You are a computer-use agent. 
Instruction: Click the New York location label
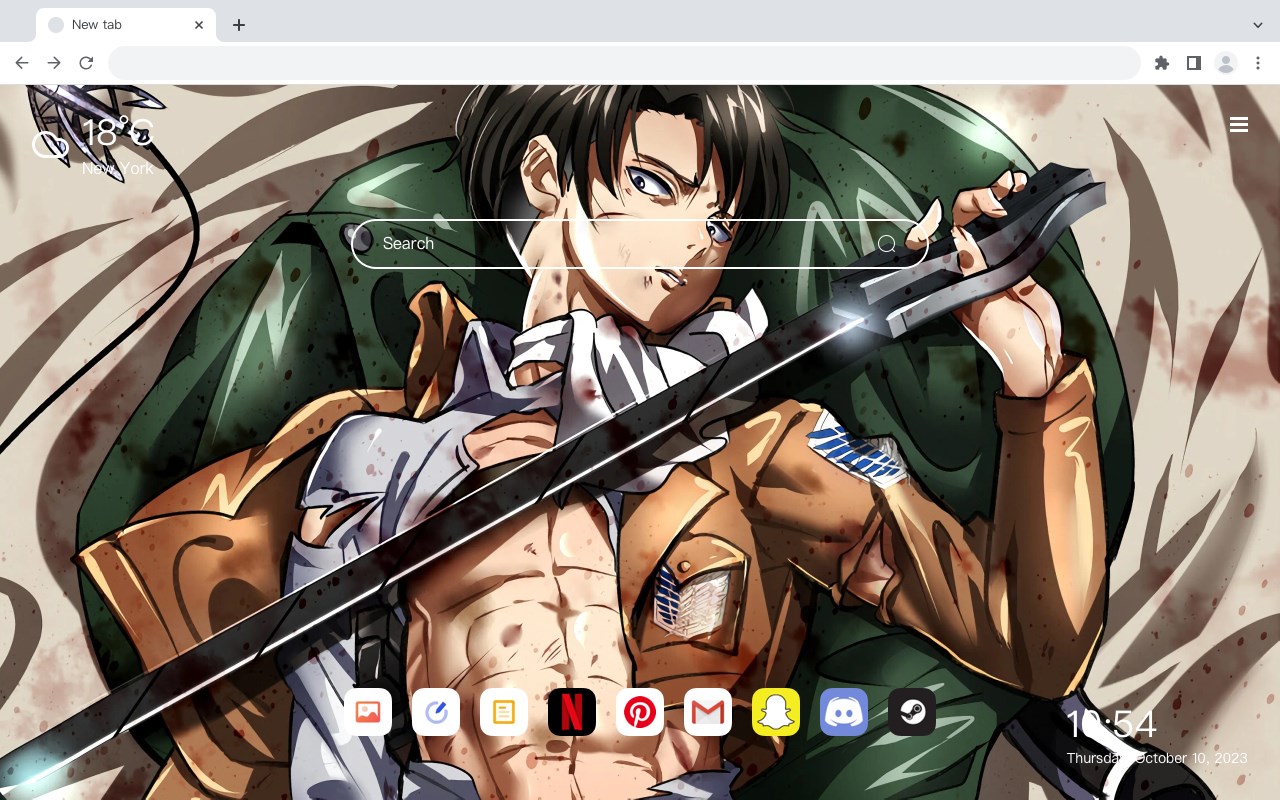coord(118,168)
